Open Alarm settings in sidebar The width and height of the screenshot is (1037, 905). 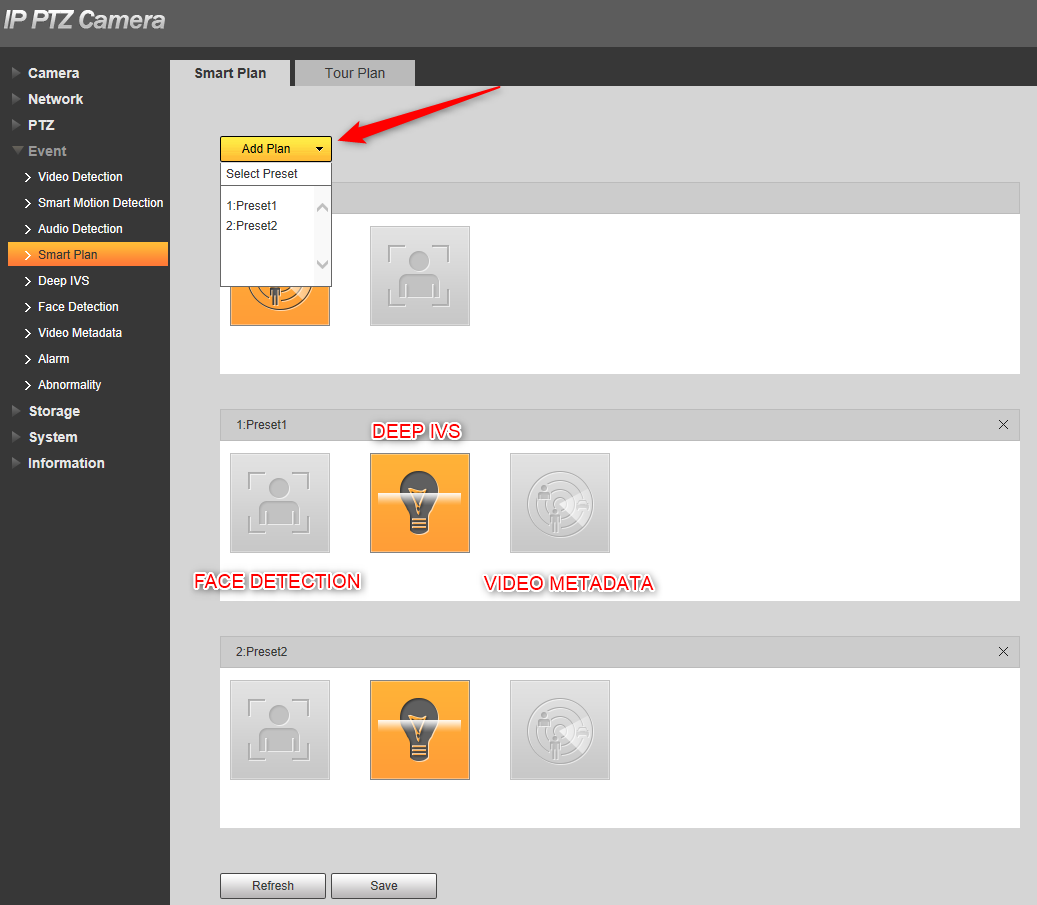pos(53,359)
